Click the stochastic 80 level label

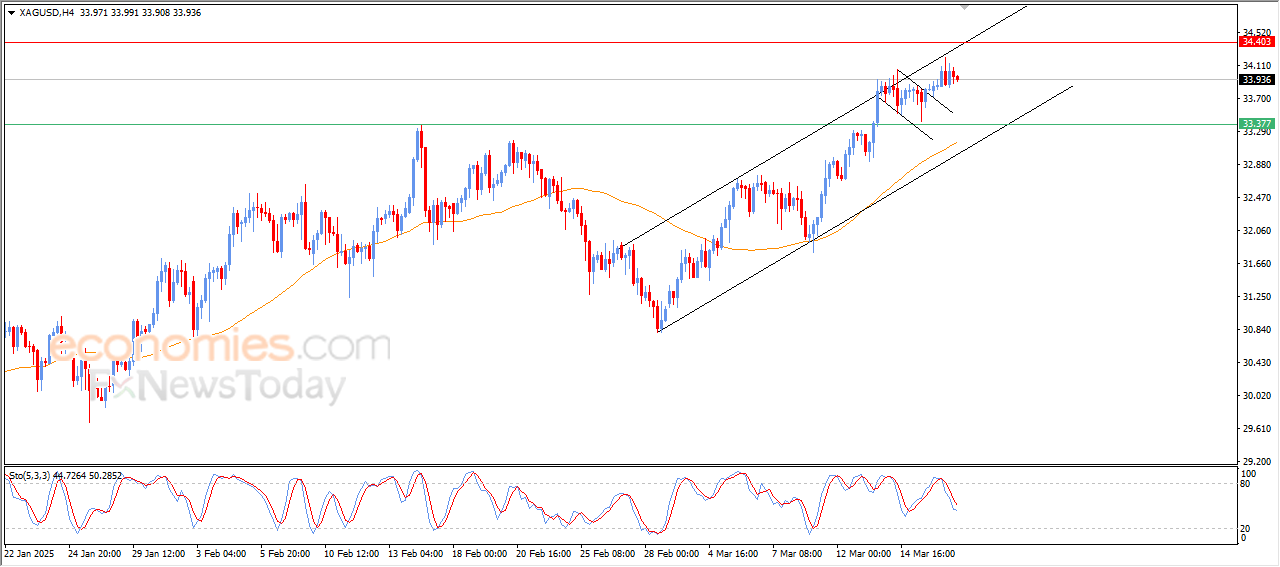(1246, 484)
